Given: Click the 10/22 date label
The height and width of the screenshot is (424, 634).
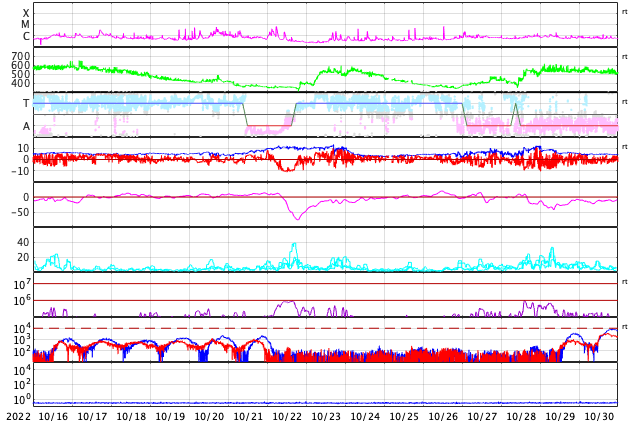Looking at the screenshot, I should point(287,416).
